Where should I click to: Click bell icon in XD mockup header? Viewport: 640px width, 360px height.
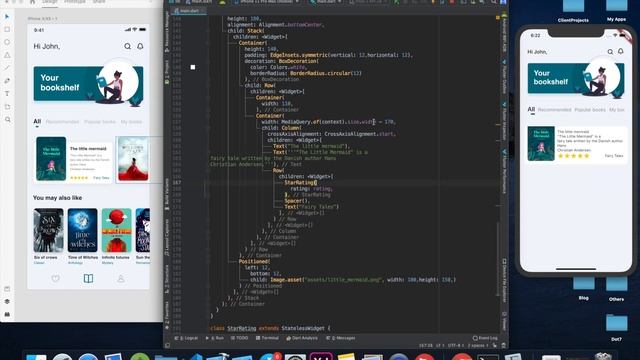[x=140, y=46]
